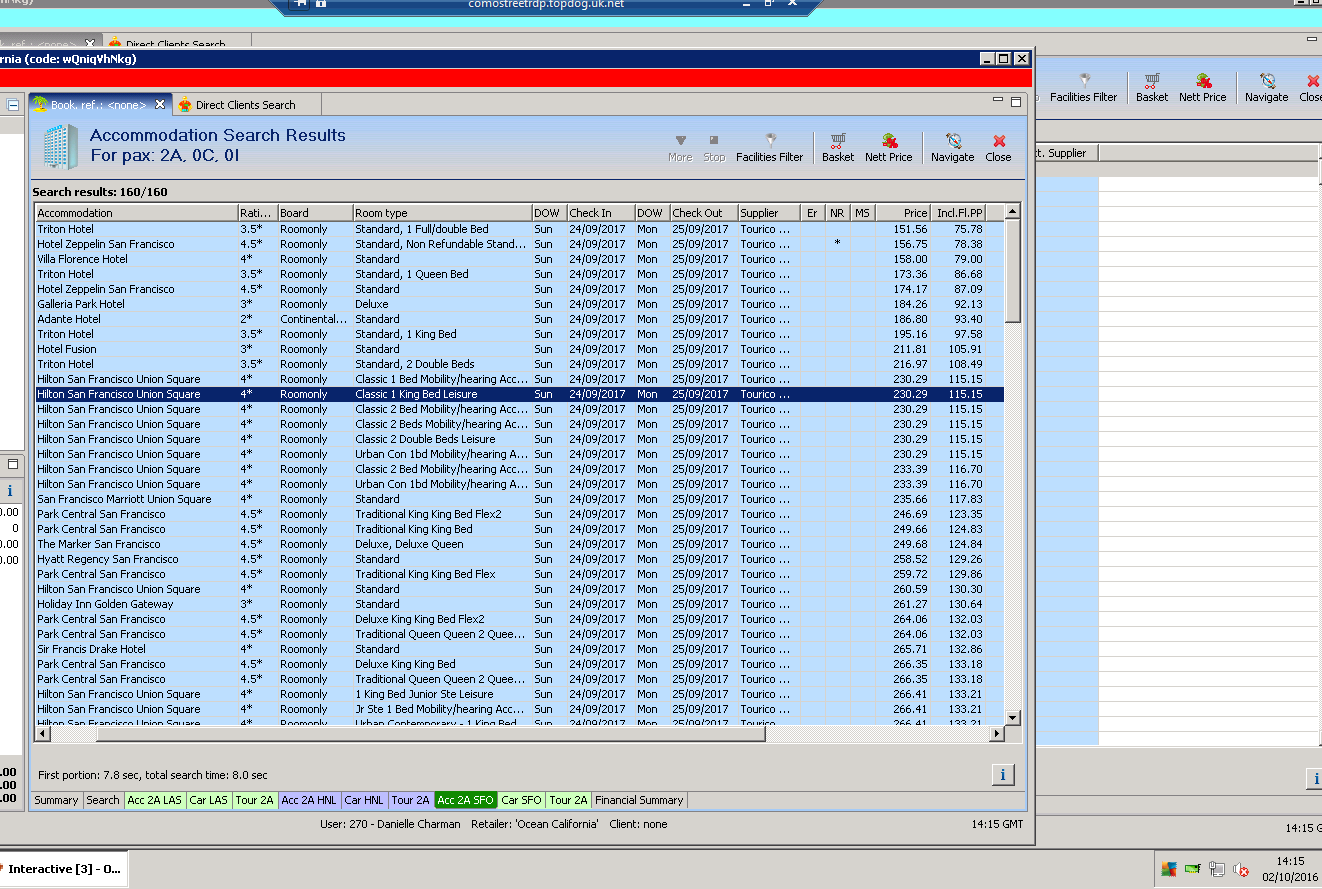Open the Facilities Filter tool
The height and width of the screenshot is (889, 1322).
coord(769,148)
